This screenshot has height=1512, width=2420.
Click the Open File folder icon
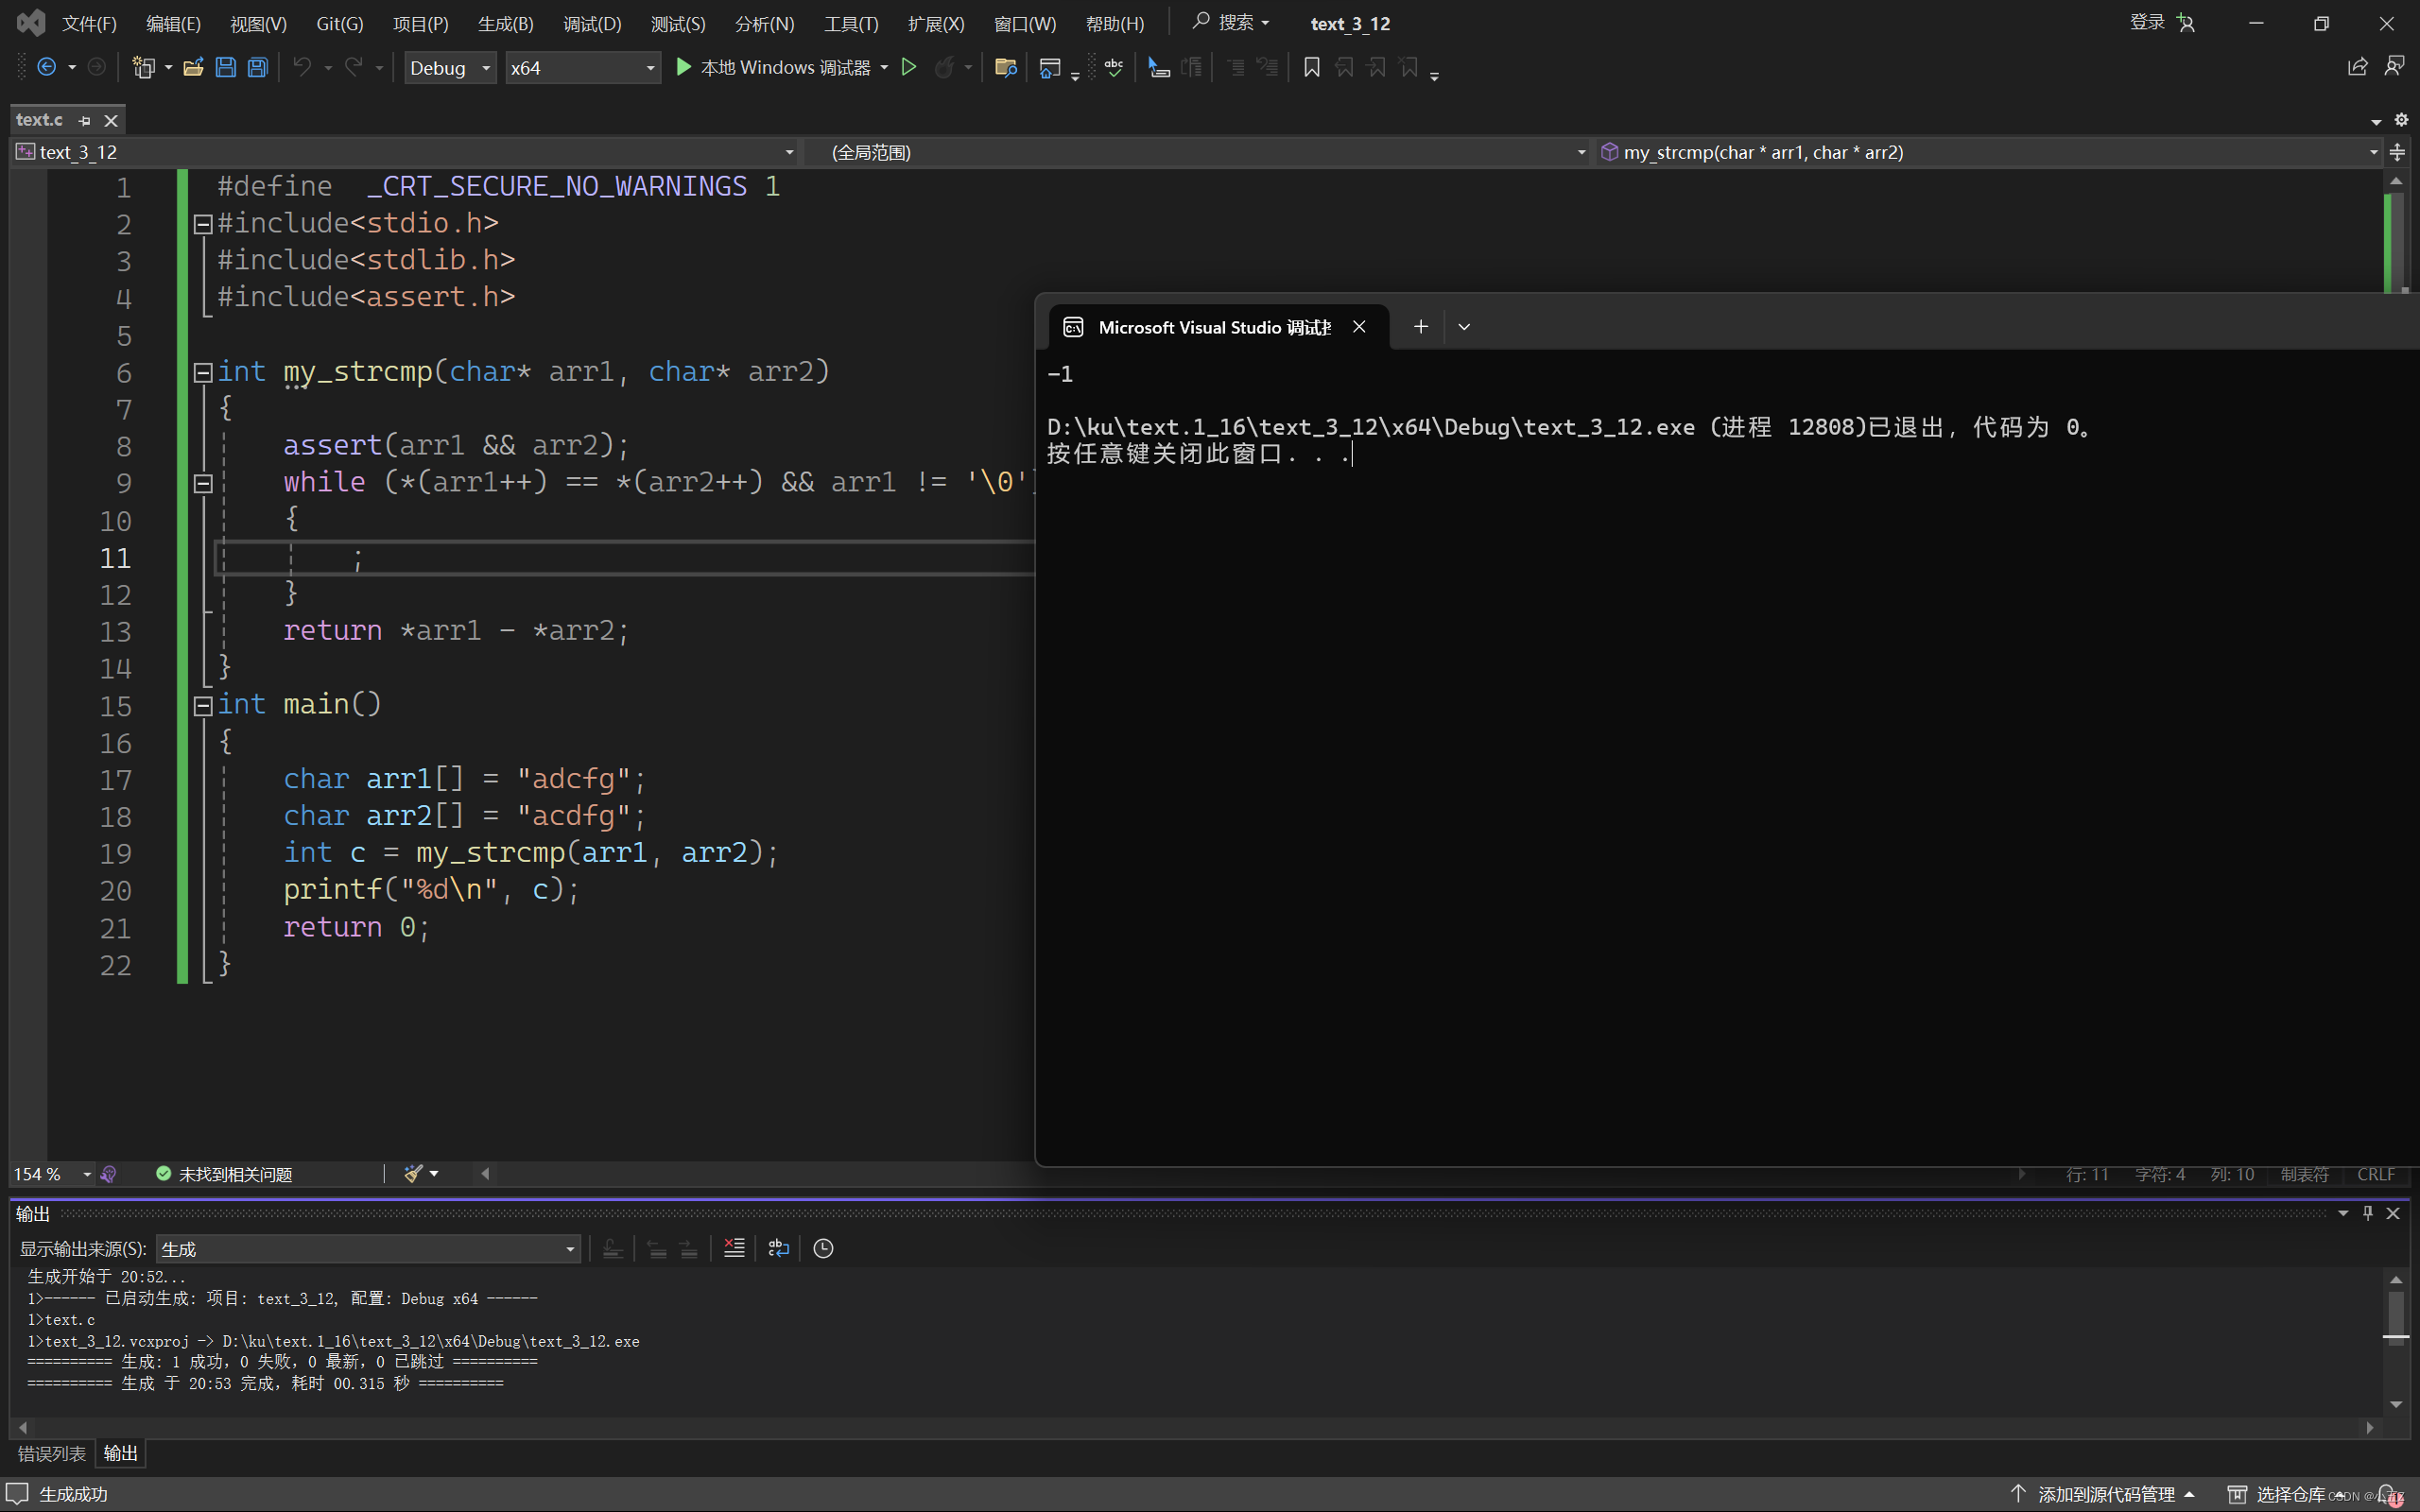[193, 68]
